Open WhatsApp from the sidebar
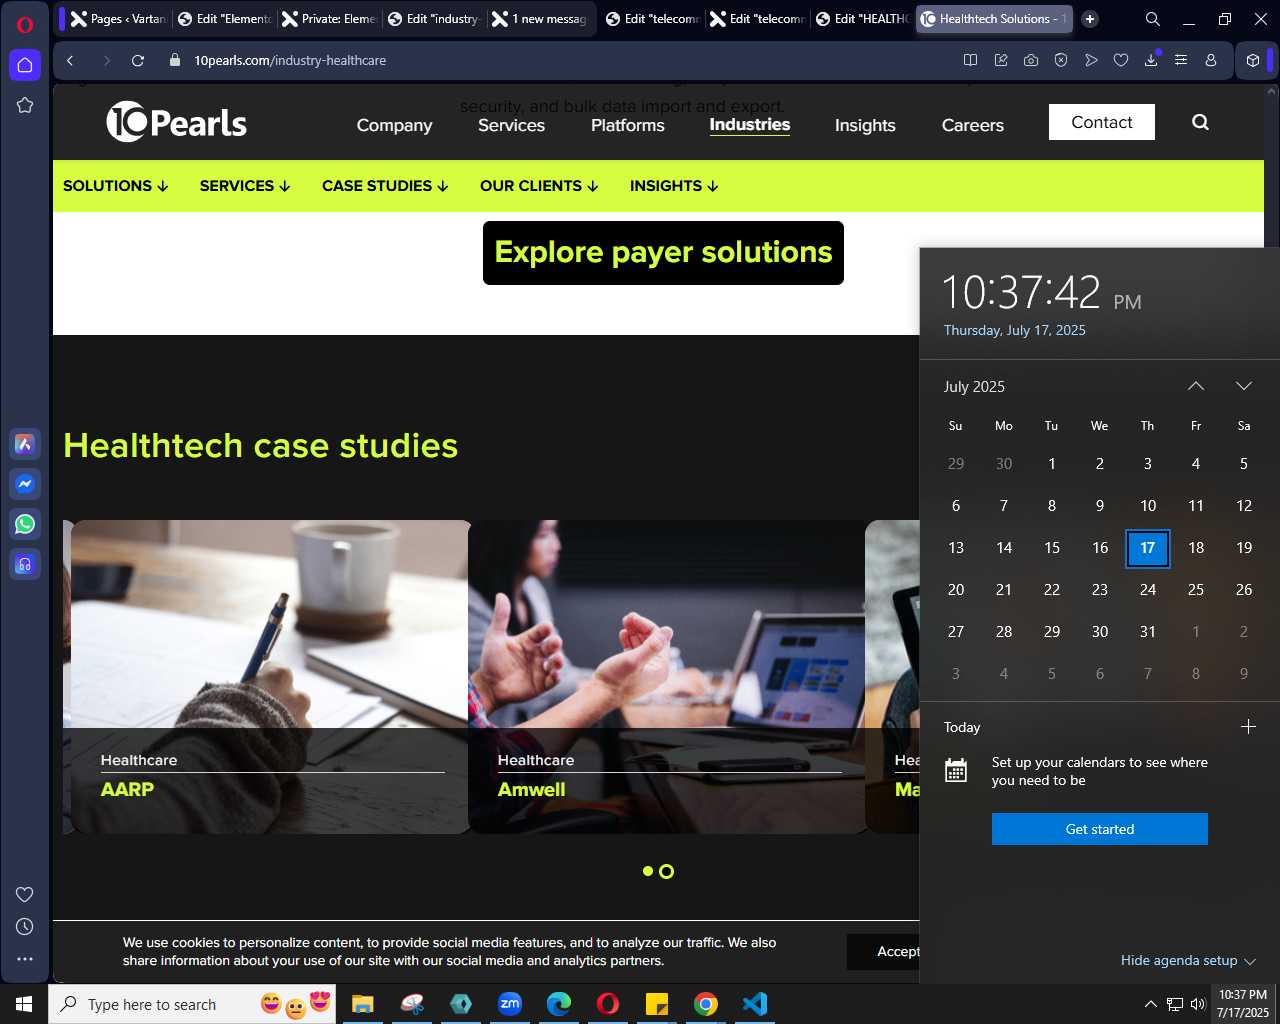Image resolution: width=1280 pixels, height=1024 pixels. (x=25, y=524)
